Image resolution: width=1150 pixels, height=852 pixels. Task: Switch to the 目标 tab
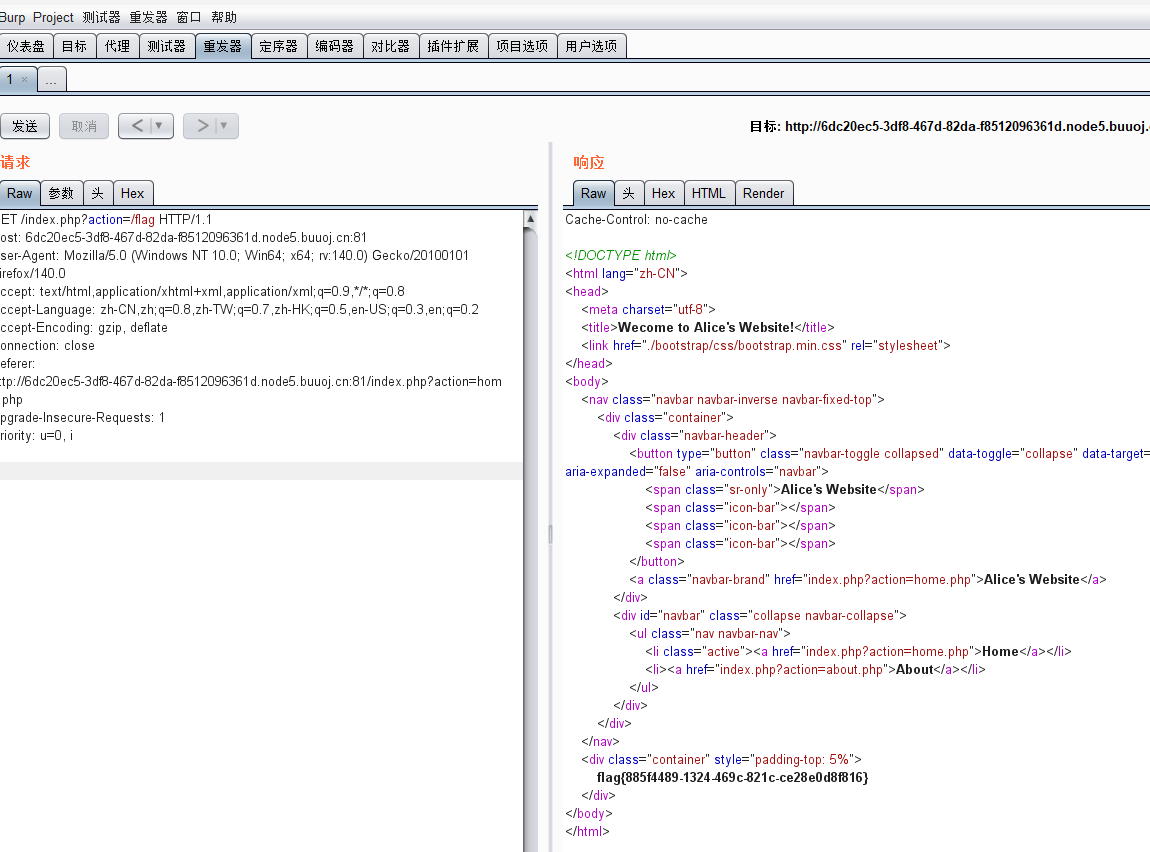point(74,46)
